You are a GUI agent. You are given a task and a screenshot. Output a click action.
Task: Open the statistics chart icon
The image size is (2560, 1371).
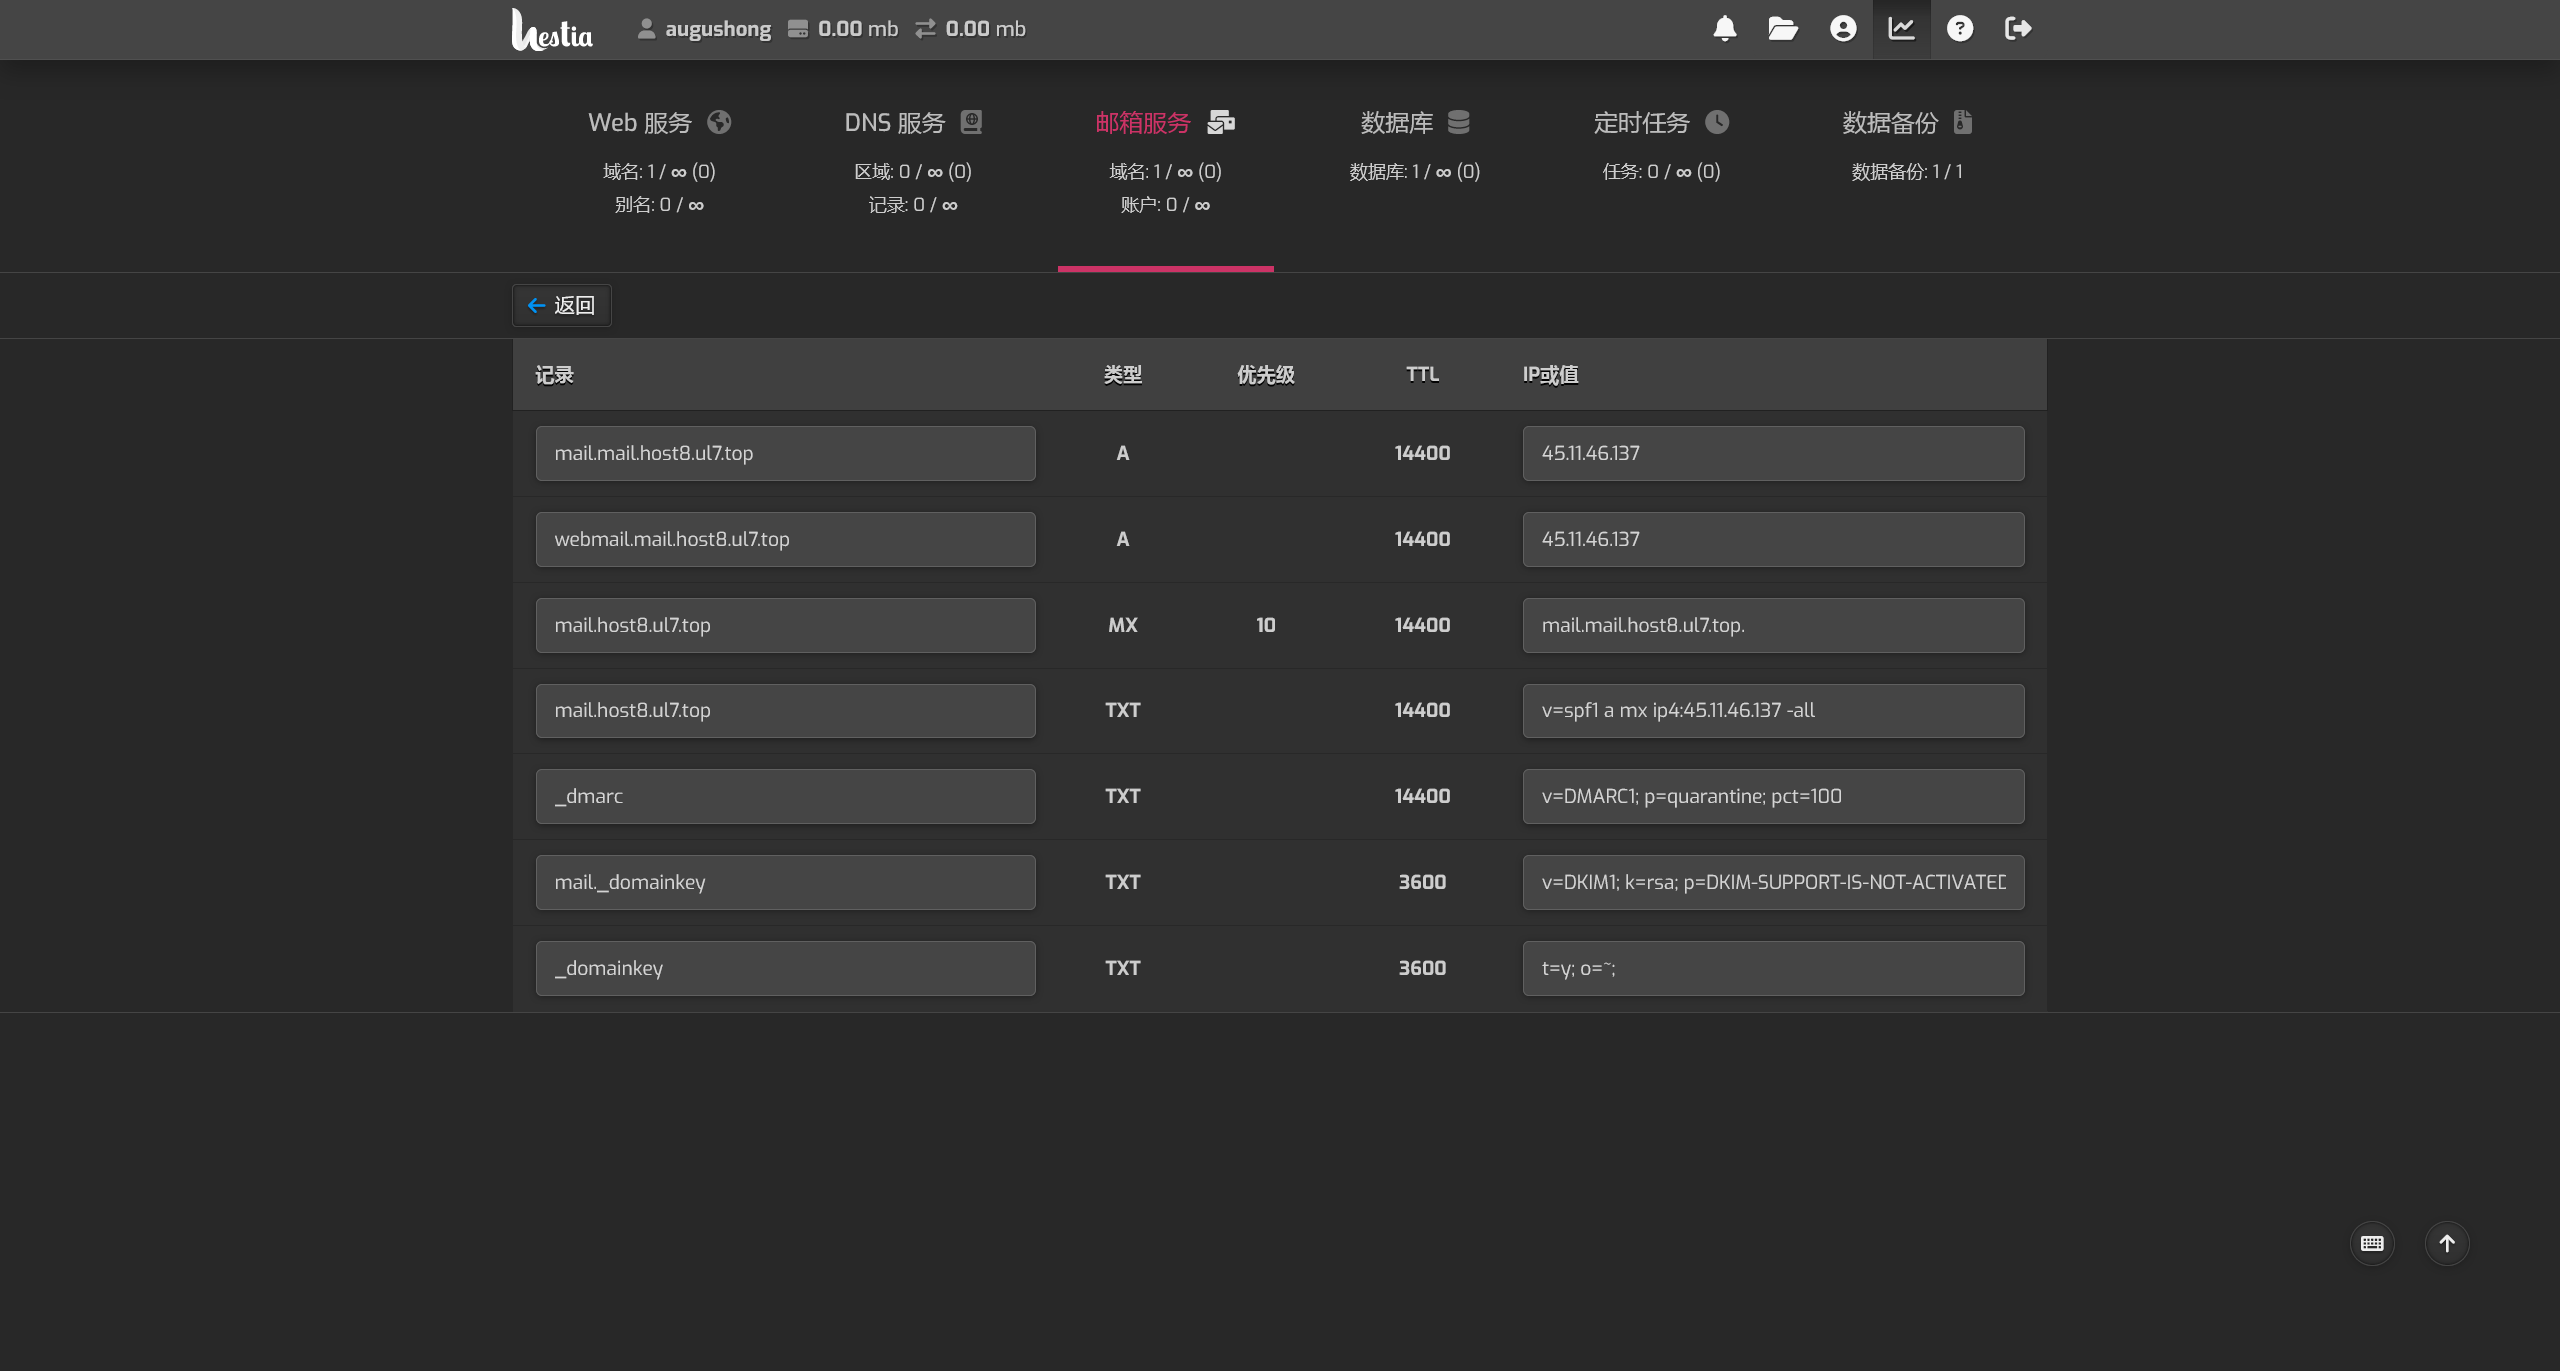point(1901,29)
